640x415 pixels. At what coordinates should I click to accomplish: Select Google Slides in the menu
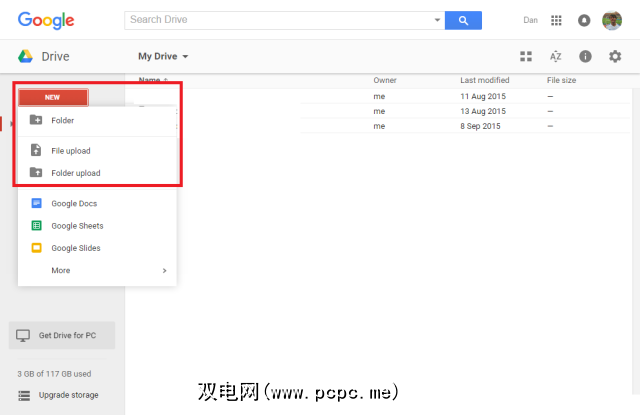(x=97, y=248)
